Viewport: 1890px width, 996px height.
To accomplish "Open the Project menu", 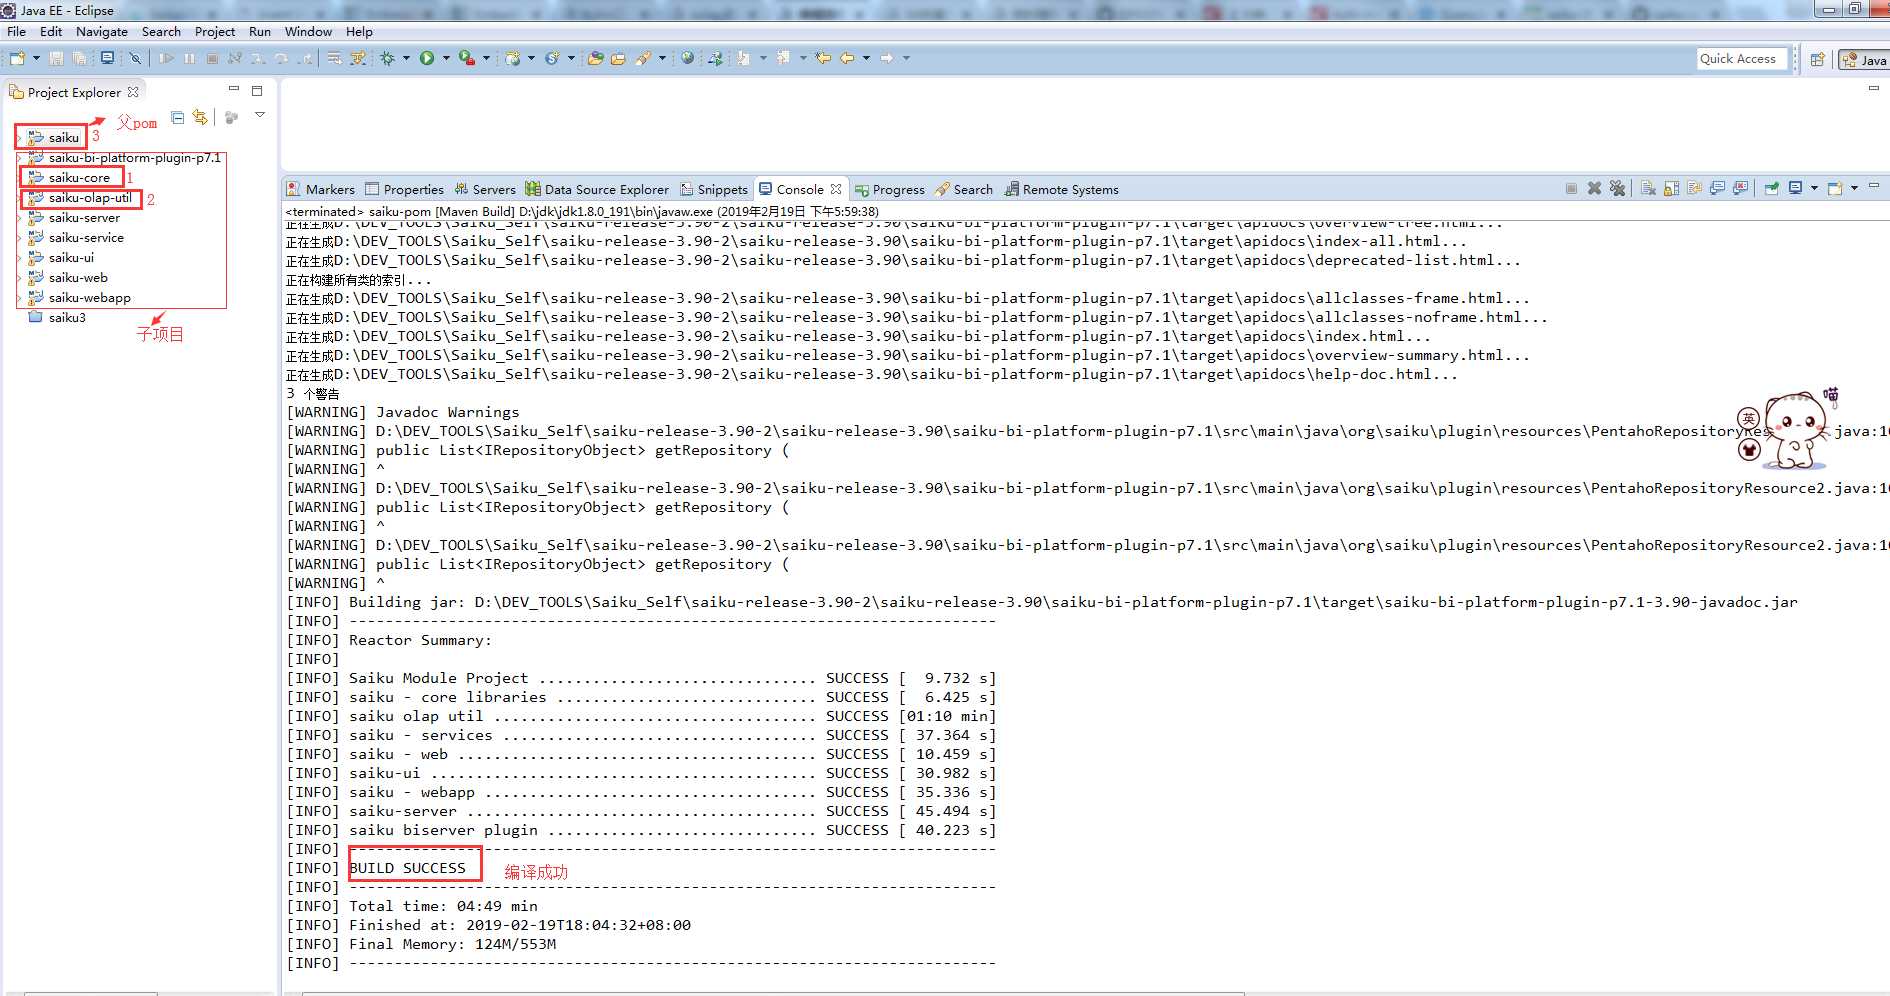I will (x=215, y=31).
